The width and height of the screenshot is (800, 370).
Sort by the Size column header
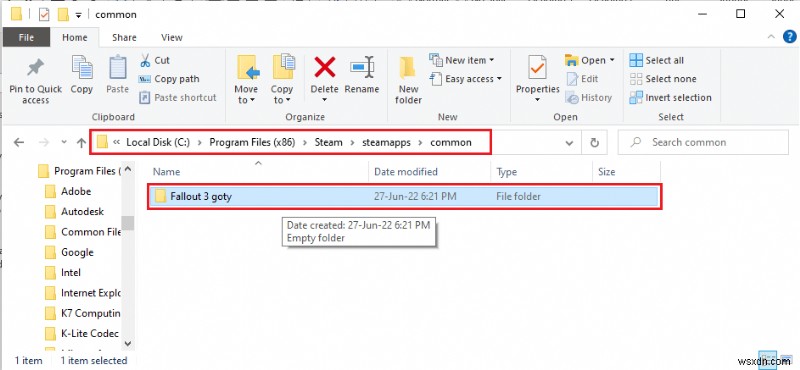click(626, 172)
